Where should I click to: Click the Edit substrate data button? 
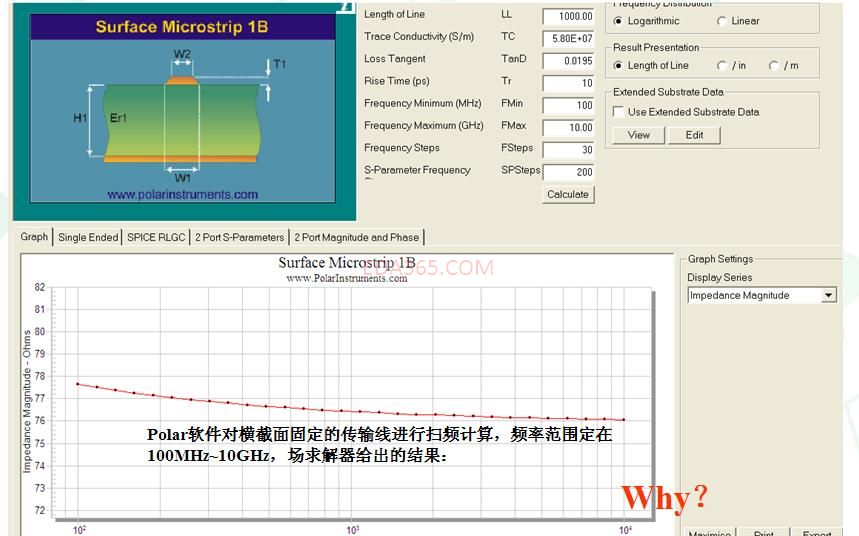[x=694, y=135]
